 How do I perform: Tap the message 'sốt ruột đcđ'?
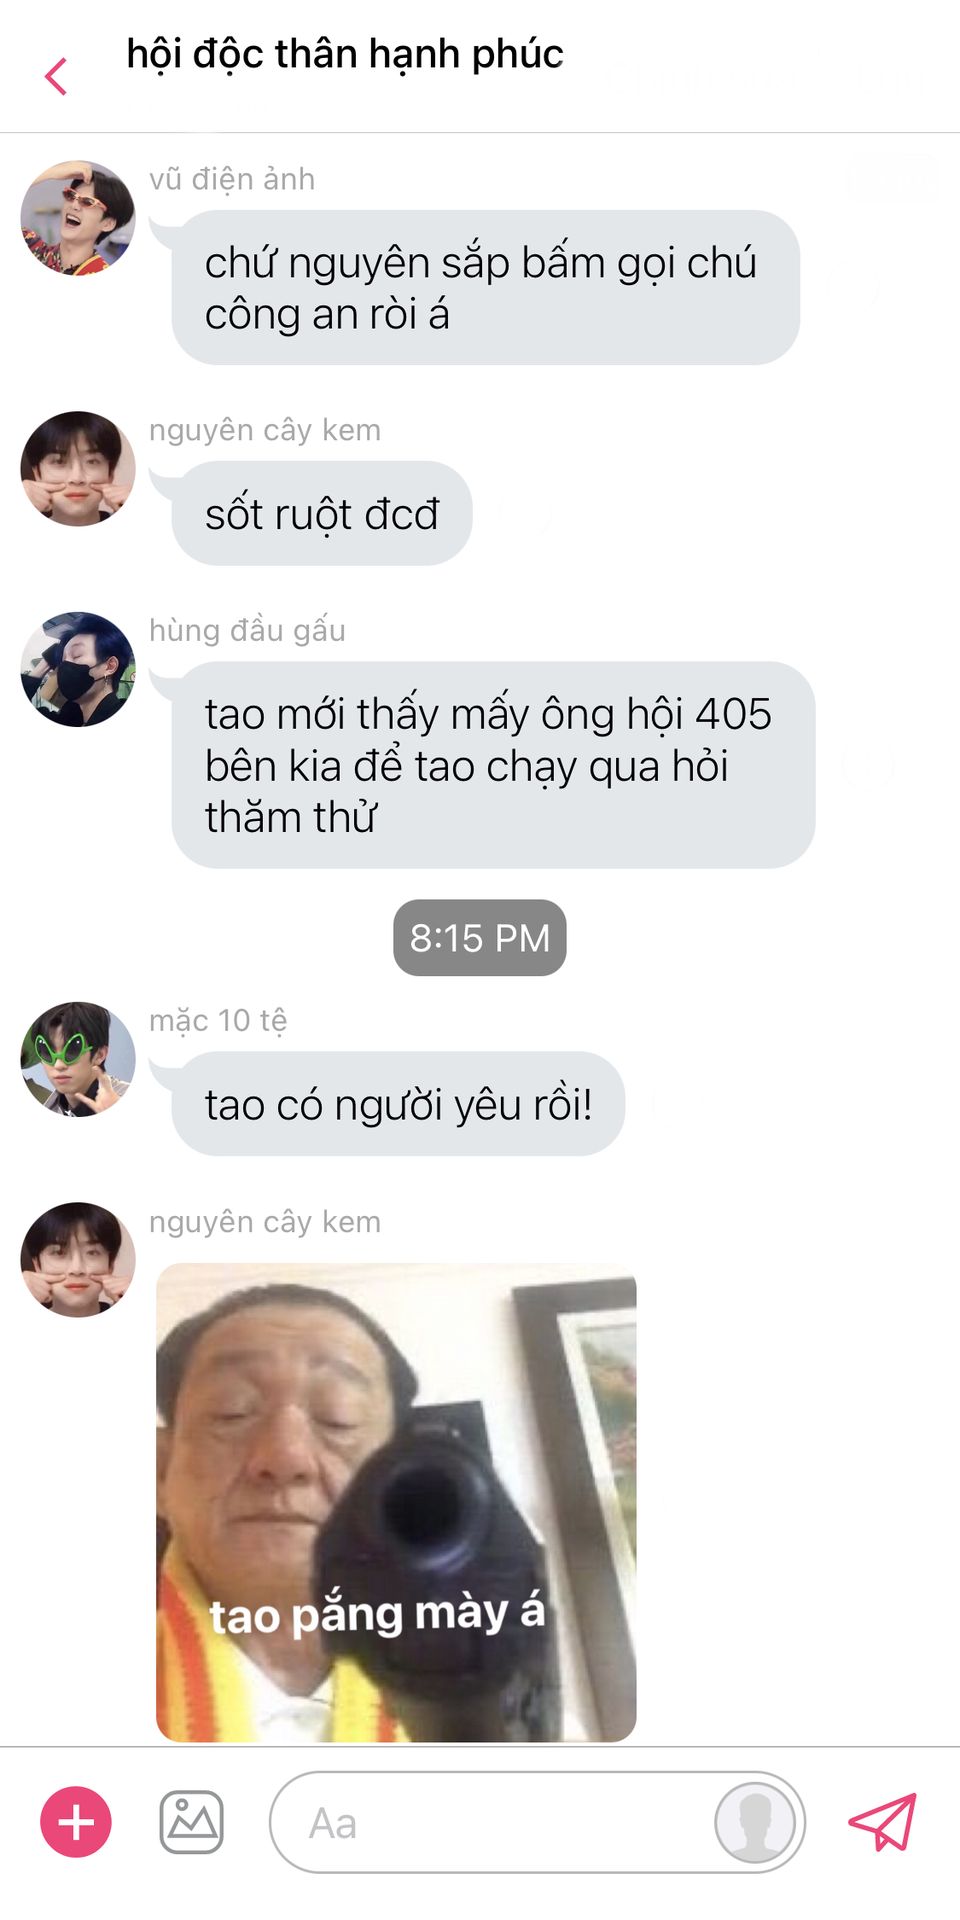tap(322, 513)
